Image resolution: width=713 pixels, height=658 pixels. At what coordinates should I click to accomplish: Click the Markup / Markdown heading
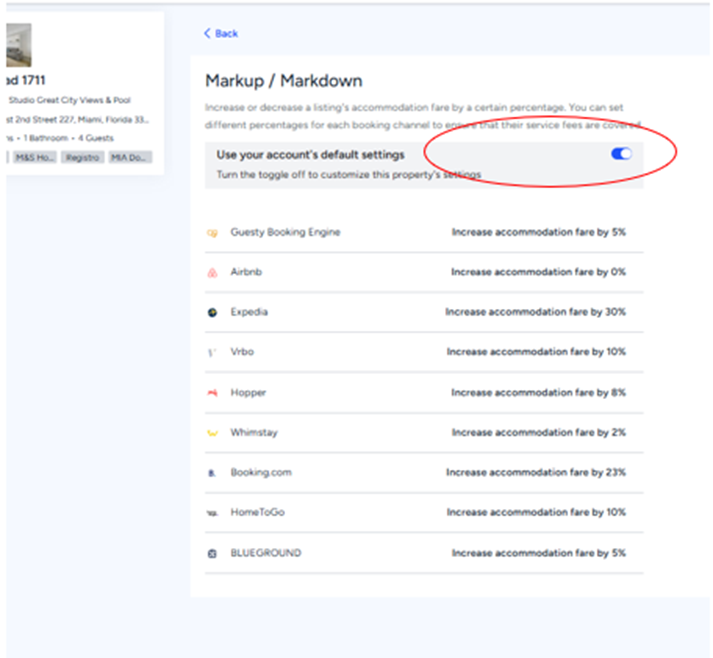[284, 81]
